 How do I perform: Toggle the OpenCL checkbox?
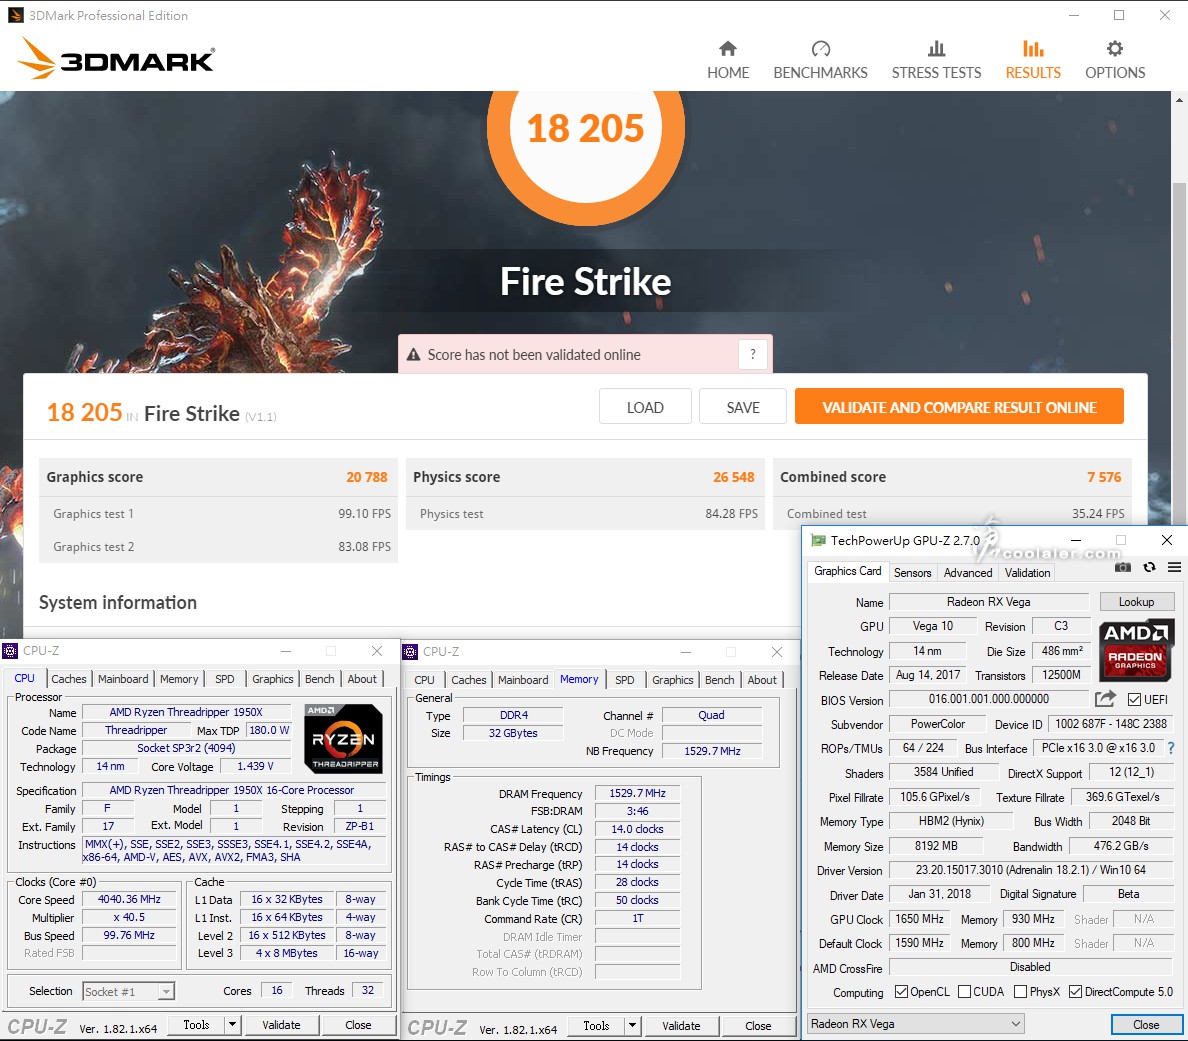pyautogui.click(x=902, y=992)
